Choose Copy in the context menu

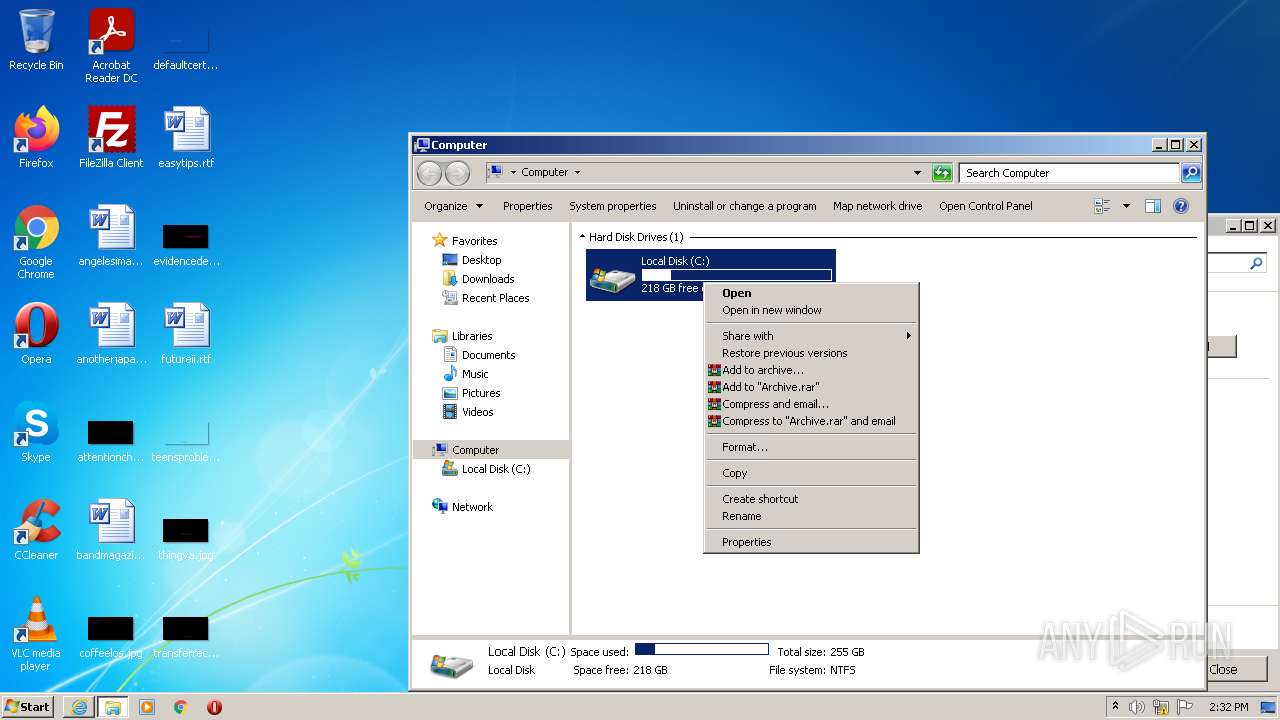(811, 473)
